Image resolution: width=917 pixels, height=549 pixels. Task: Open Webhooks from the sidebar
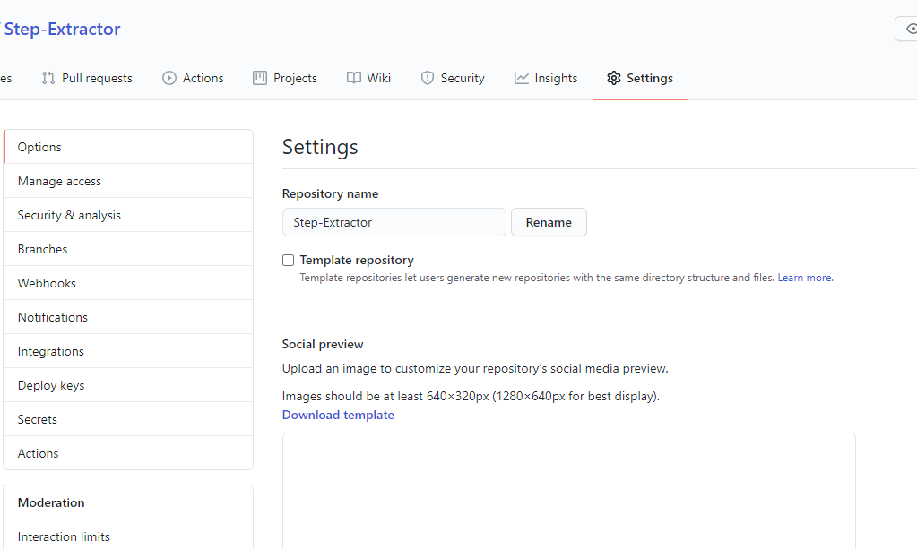point(47,283)
